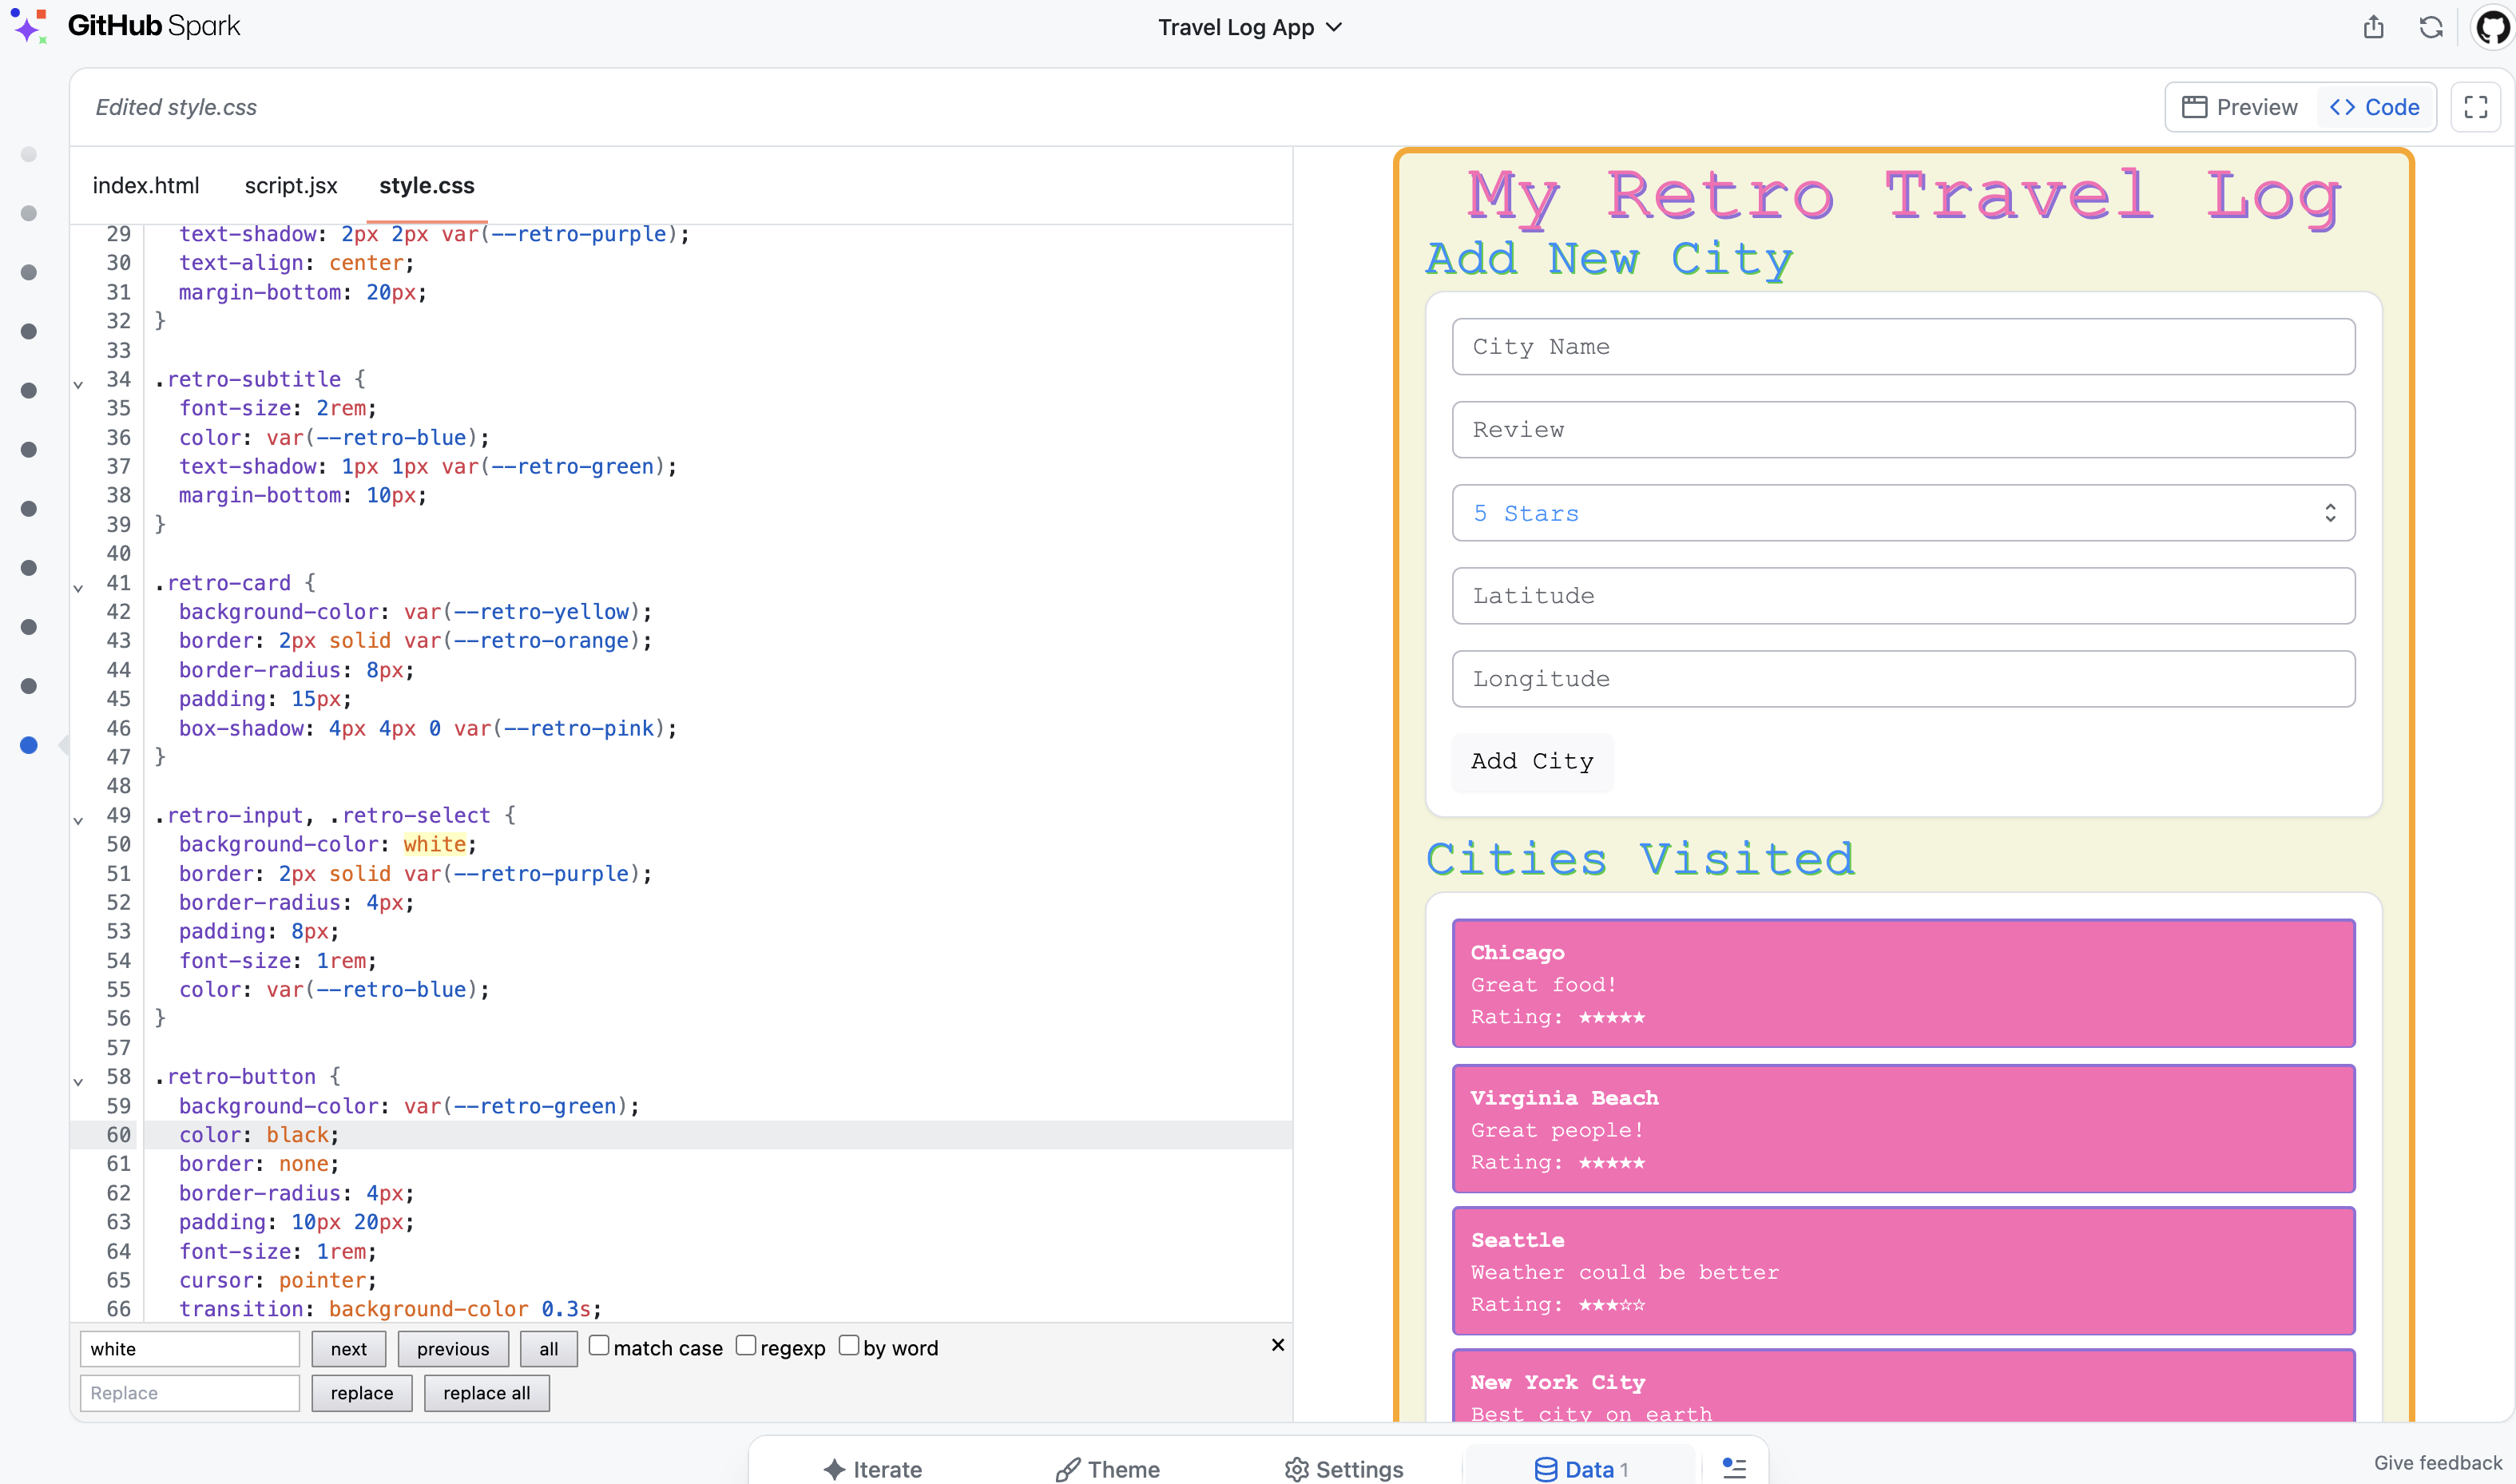
Task: Open the 5 Stars rating select
Action: pos(1903,513)
